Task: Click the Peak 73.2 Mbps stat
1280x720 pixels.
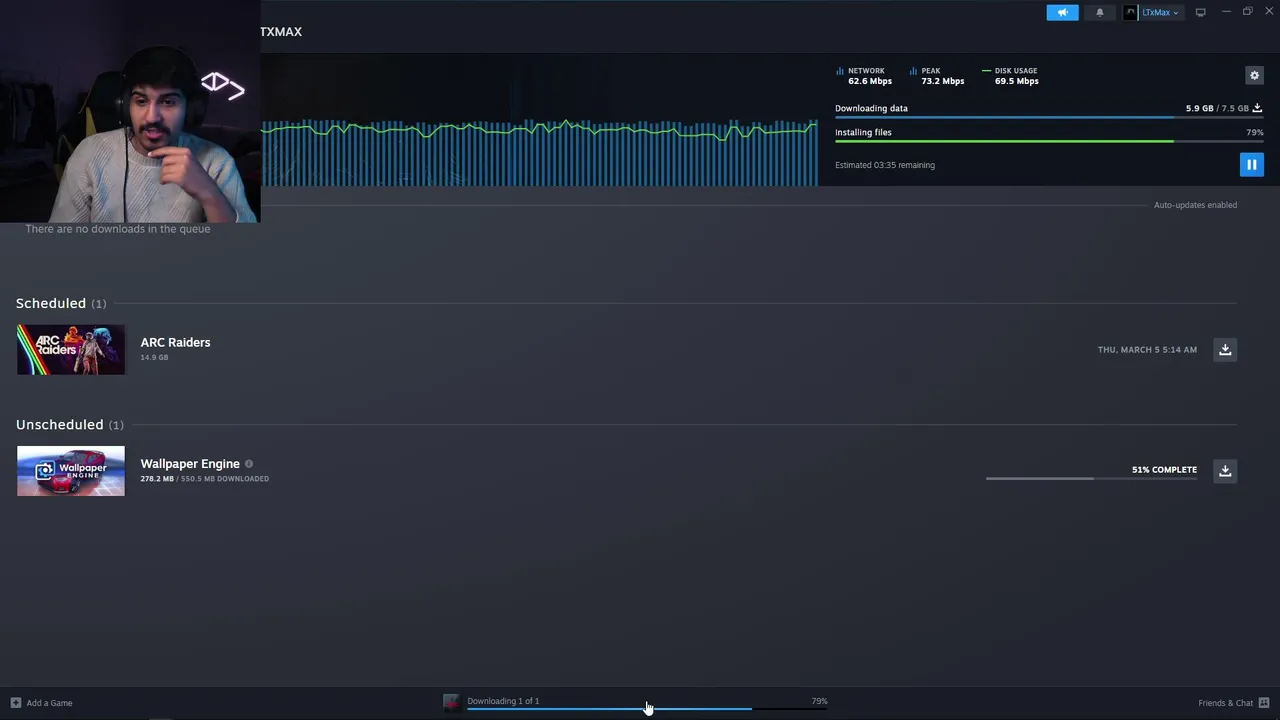Action: coord(937,76)
